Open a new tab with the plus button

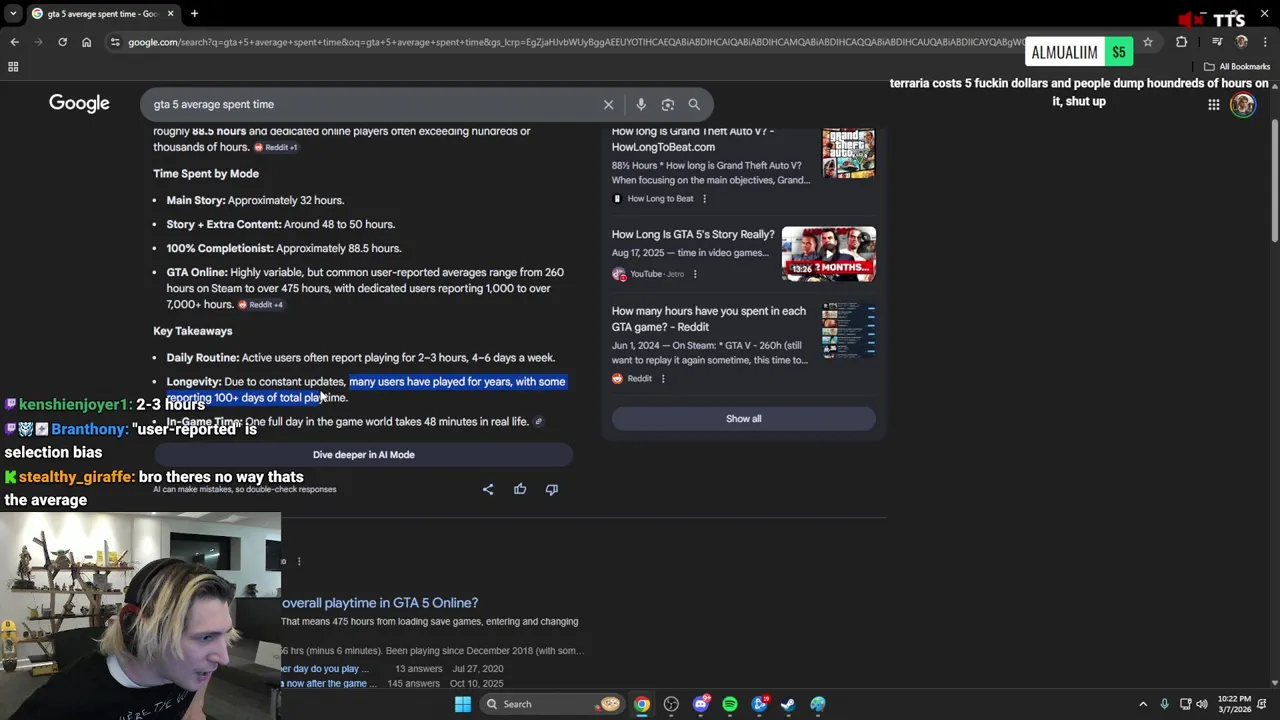pyautogui.click(x=194, y=14)
